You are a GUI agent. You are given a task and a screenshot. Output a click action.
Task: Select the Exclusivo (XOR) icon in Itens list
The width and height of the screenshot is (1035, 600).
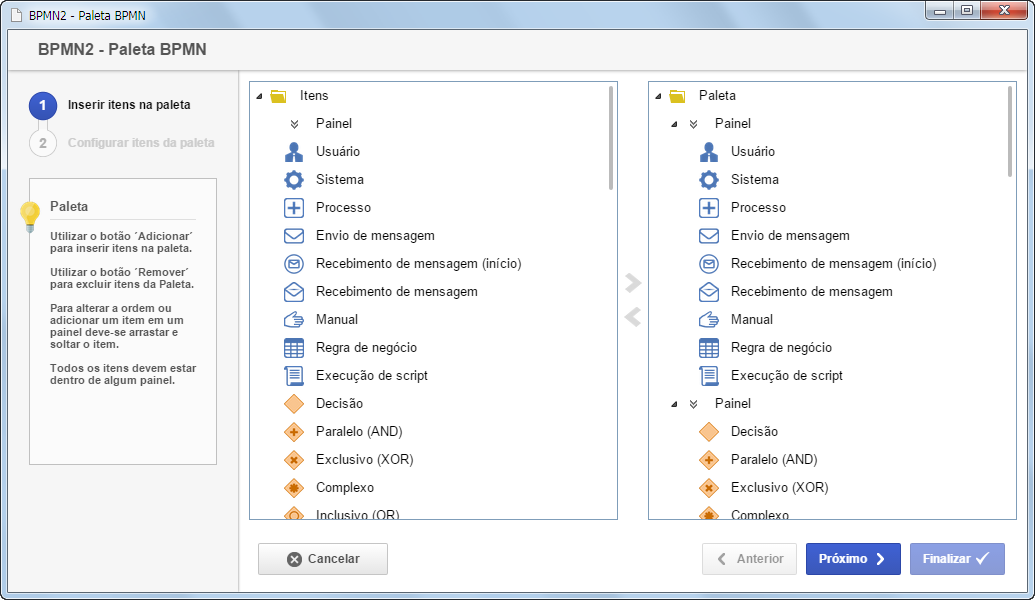(294, 459)
